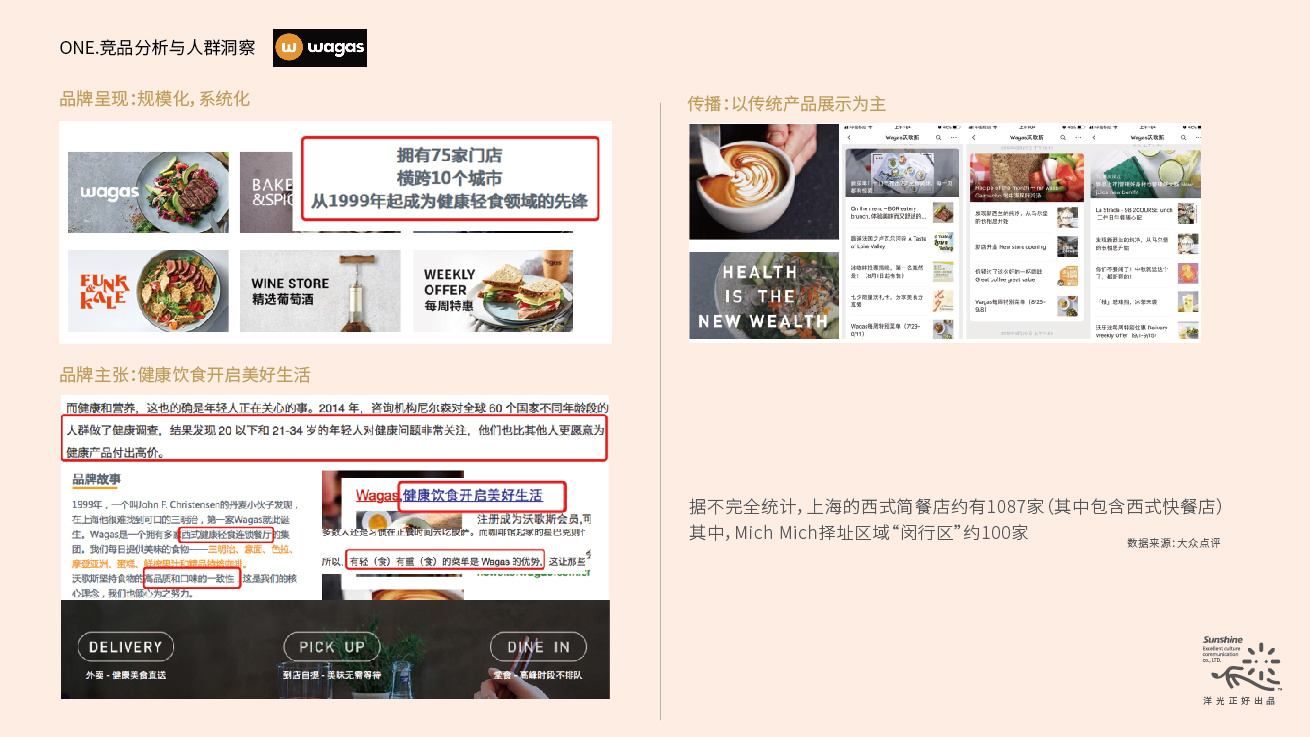Open the '七夕限量庆礼卡' article row

point(902,300)
